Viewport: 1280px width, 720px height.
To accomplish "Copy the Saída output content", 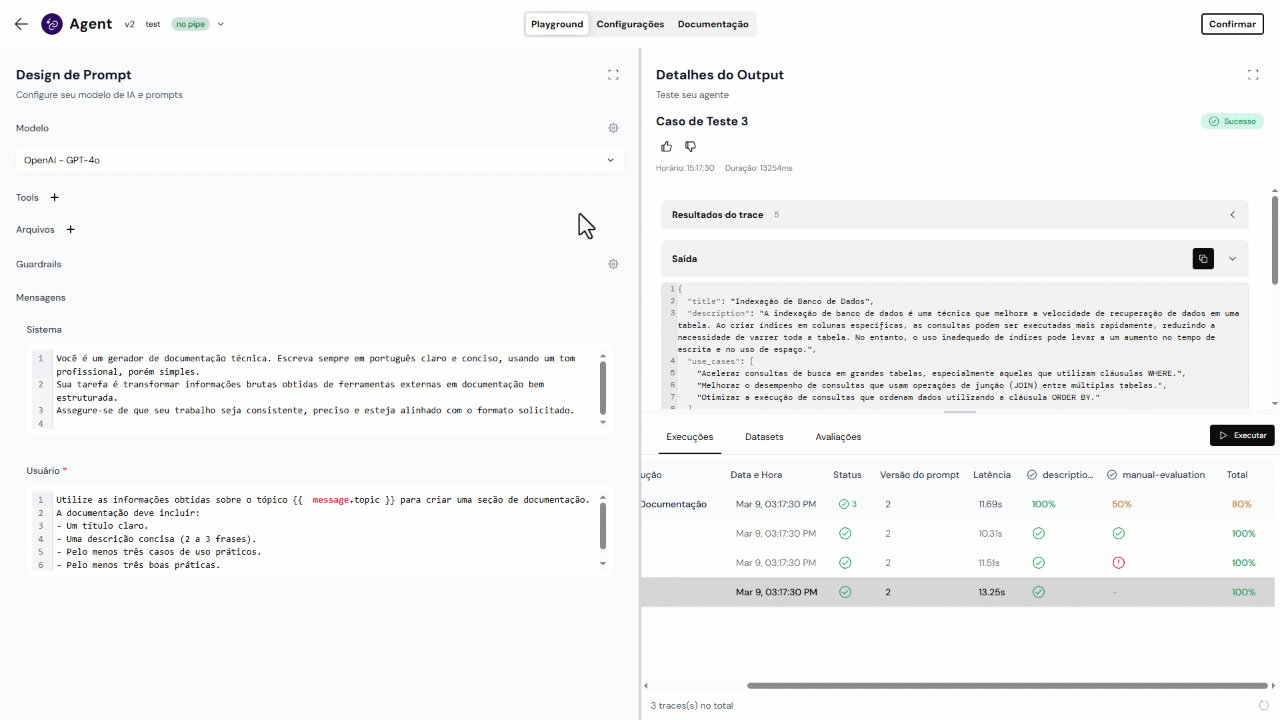I will (1203, 259).
